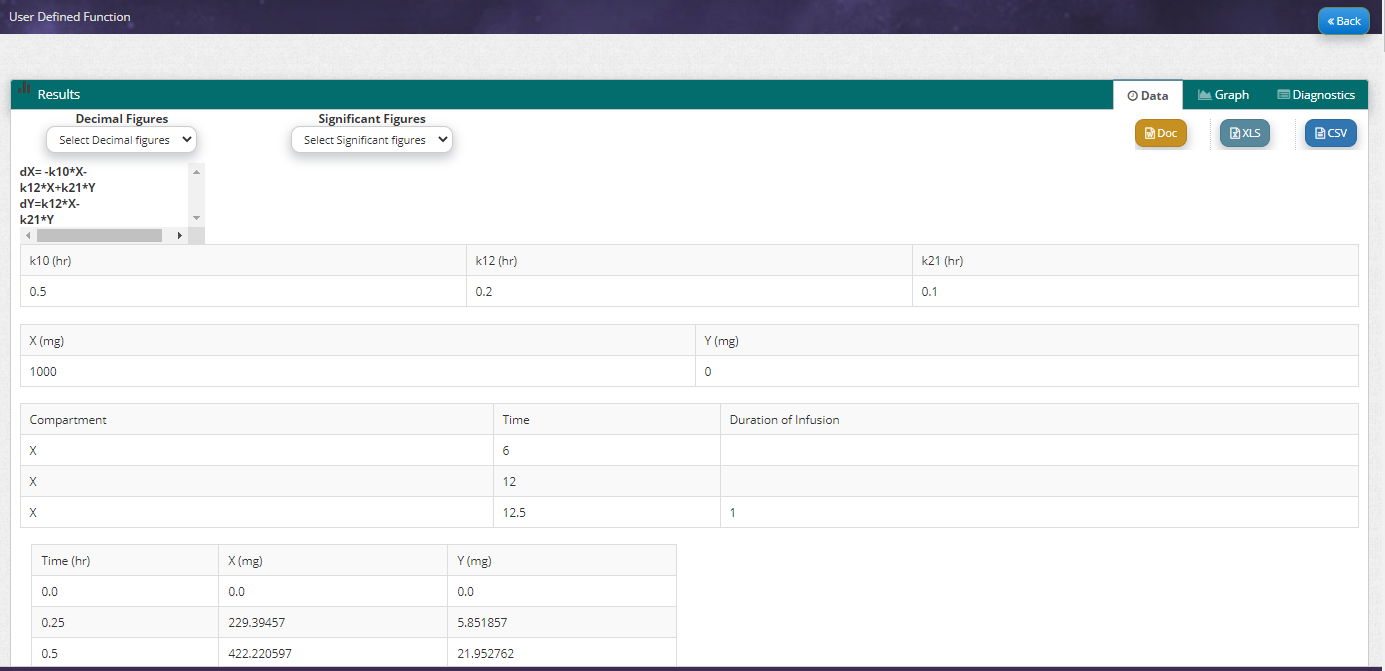Click inside the dX equation text box
Screen dimensions: 1385x671
100,195
